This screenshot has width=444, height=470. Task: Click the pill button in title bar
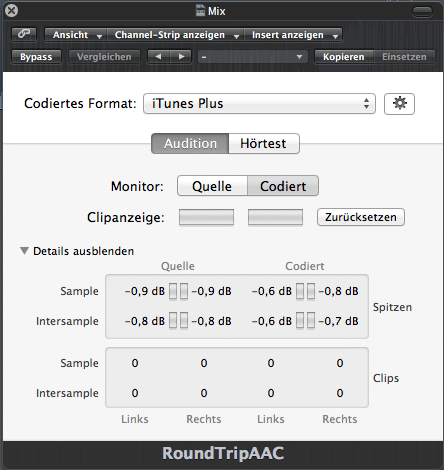(x=422, y=12)
